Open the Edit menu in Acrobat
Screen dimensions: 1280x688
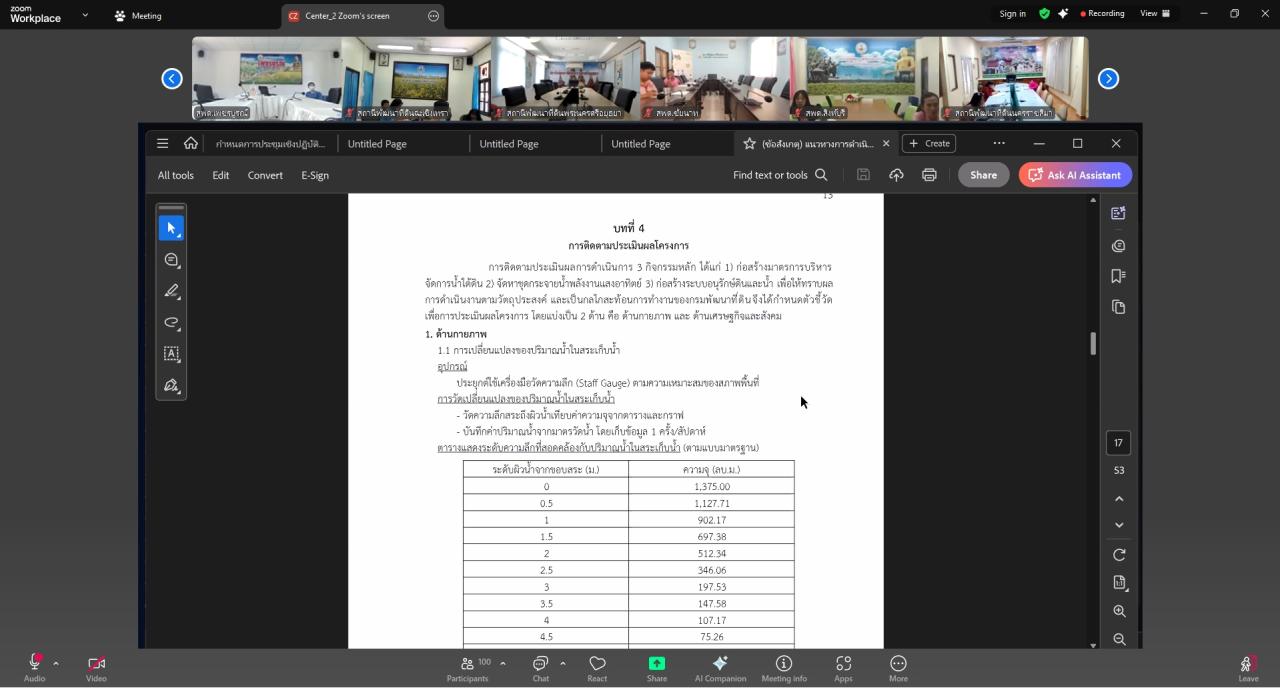click(220, 174)
